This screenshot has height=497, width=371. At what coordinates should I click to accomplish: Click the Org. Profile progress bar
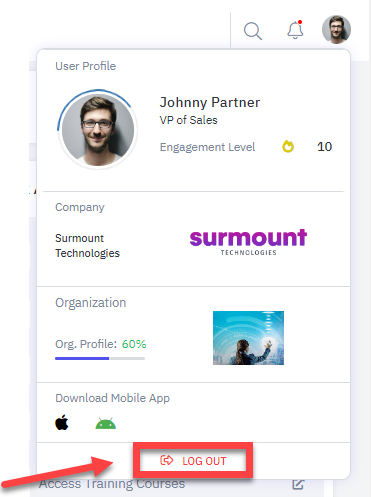pos(100,358)
